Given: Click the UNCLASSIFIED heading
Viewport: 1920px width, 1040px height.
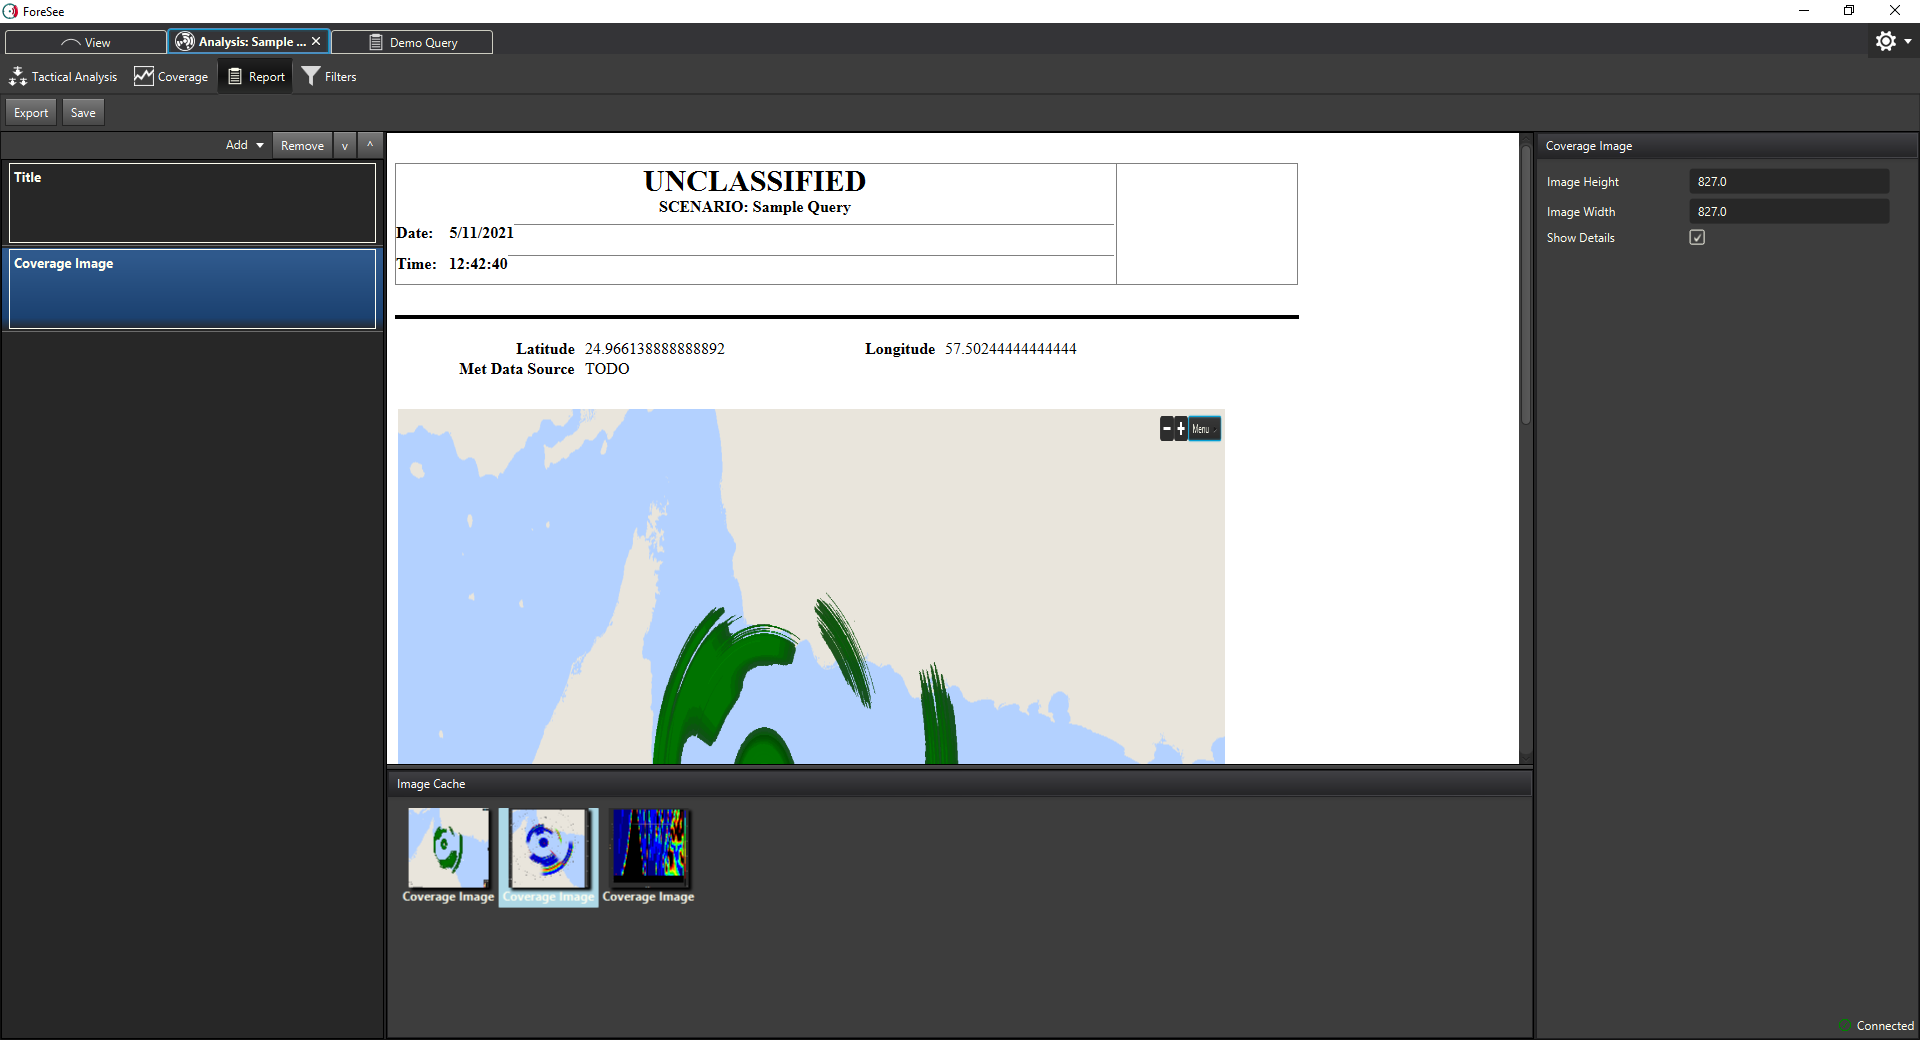Looking at the screenshot, I should [755, 181].
